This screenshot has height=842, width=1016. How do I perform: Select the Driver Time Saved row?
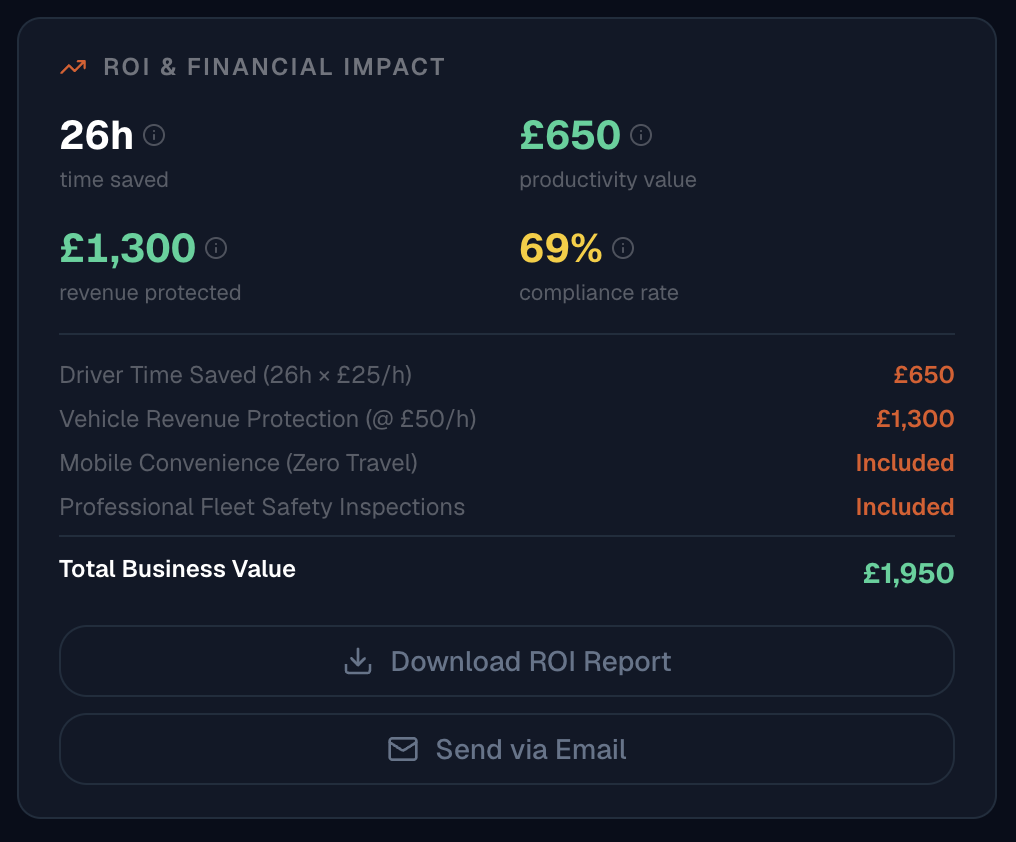point(507,375)
